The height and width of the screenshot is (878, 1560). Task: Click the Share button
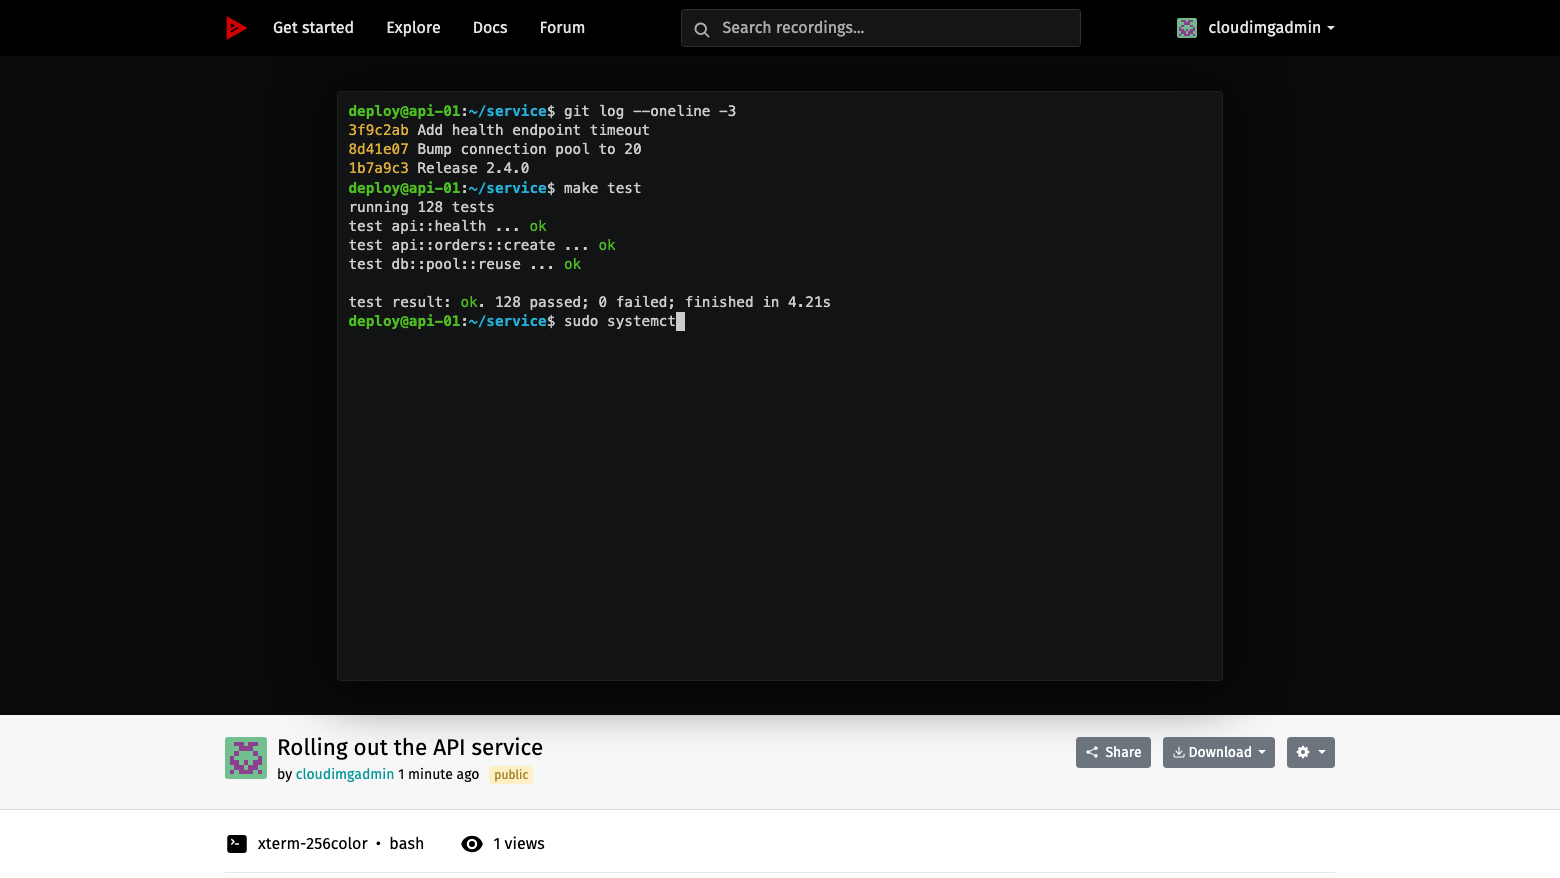coord(1113,752)
